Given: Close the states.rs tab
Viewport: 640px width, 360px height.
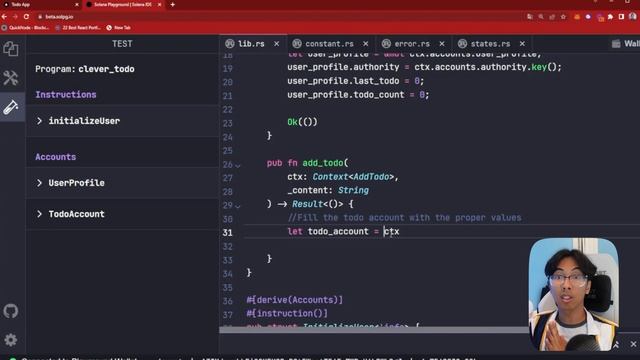Looking at the screenshot, I should click(522, 44).
